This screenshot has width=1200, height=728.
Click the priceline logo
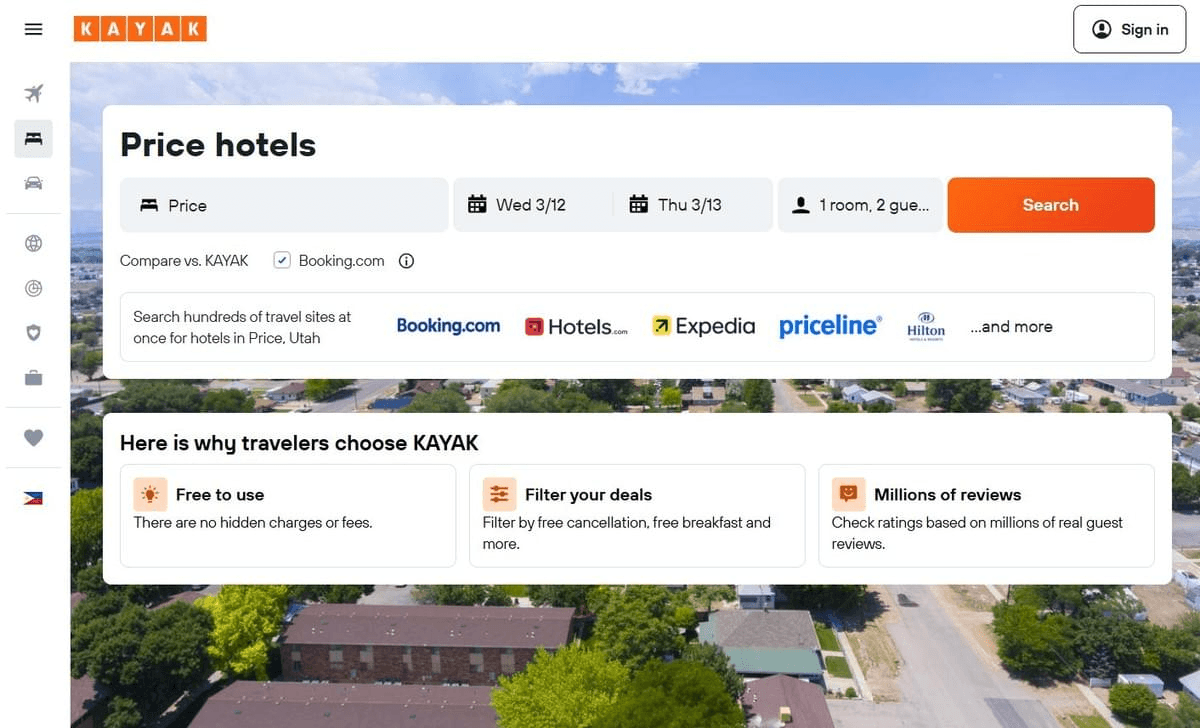[830, 326]
